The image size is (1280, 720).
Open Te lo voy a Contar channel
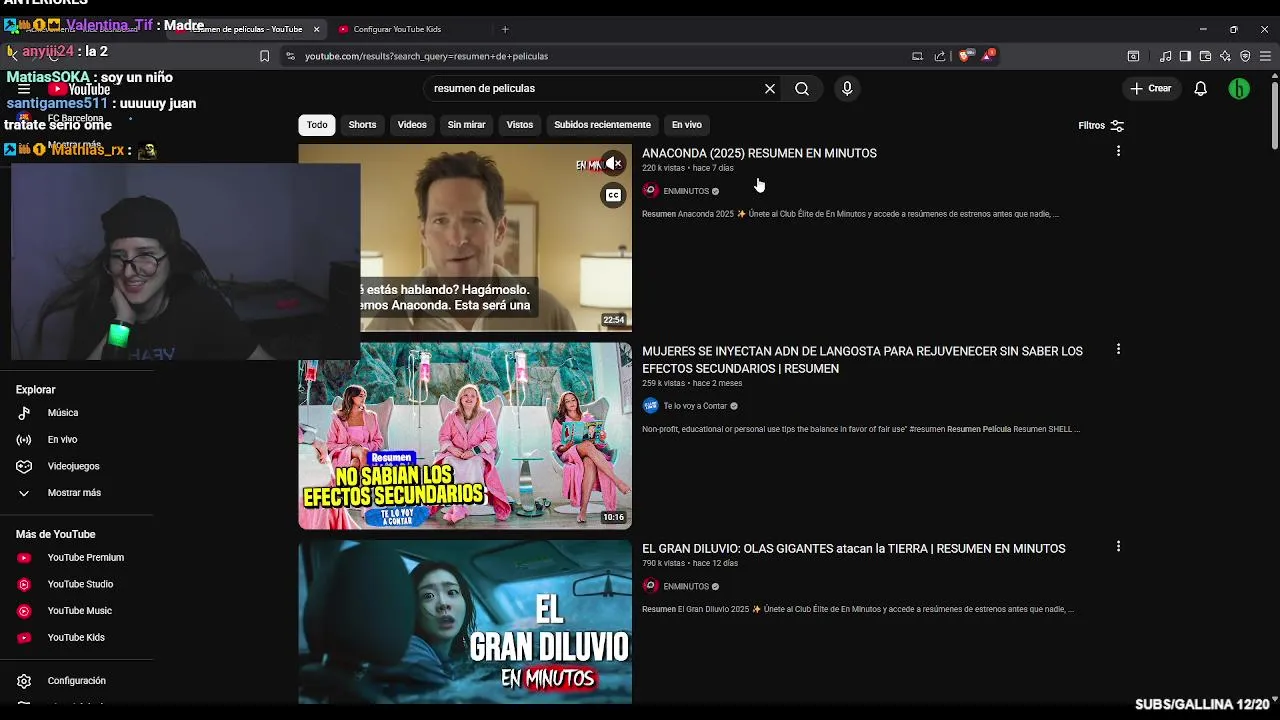pyautogui.click(x=695, y=406)
